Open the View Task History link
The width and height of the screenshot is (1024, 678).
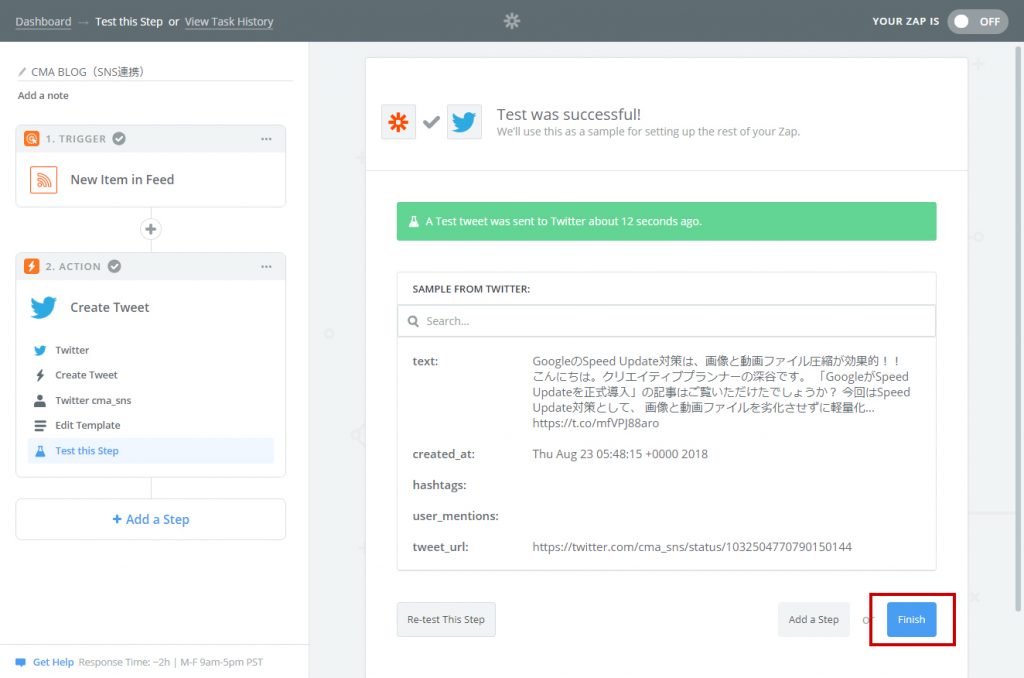click(x=229, y=21)
